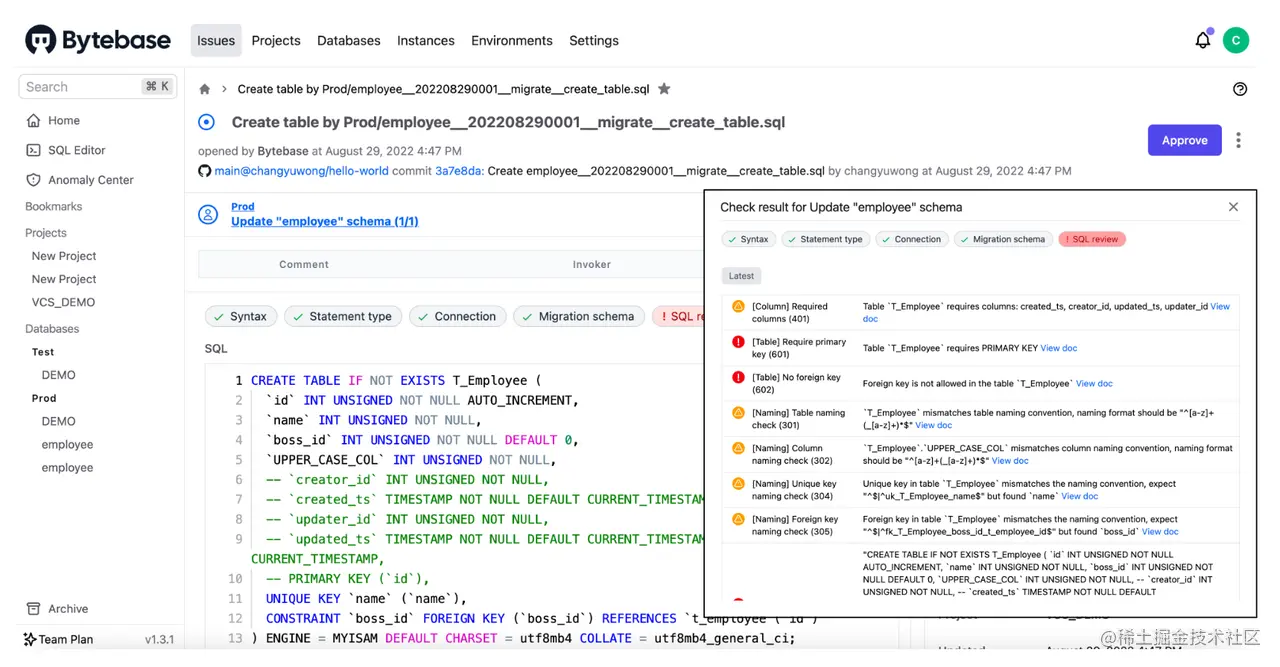Close the check result dialog
The height and width of the screenshot is (667, 1280).
tap(1233, 207)
